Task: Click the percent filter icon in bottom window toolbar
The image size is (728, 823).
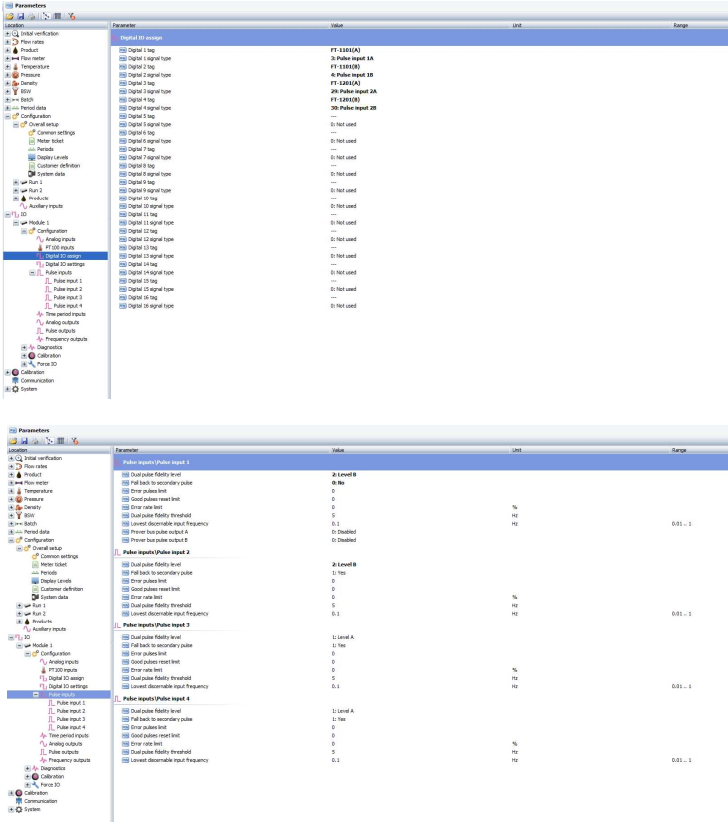Action: tap(75, 441)
